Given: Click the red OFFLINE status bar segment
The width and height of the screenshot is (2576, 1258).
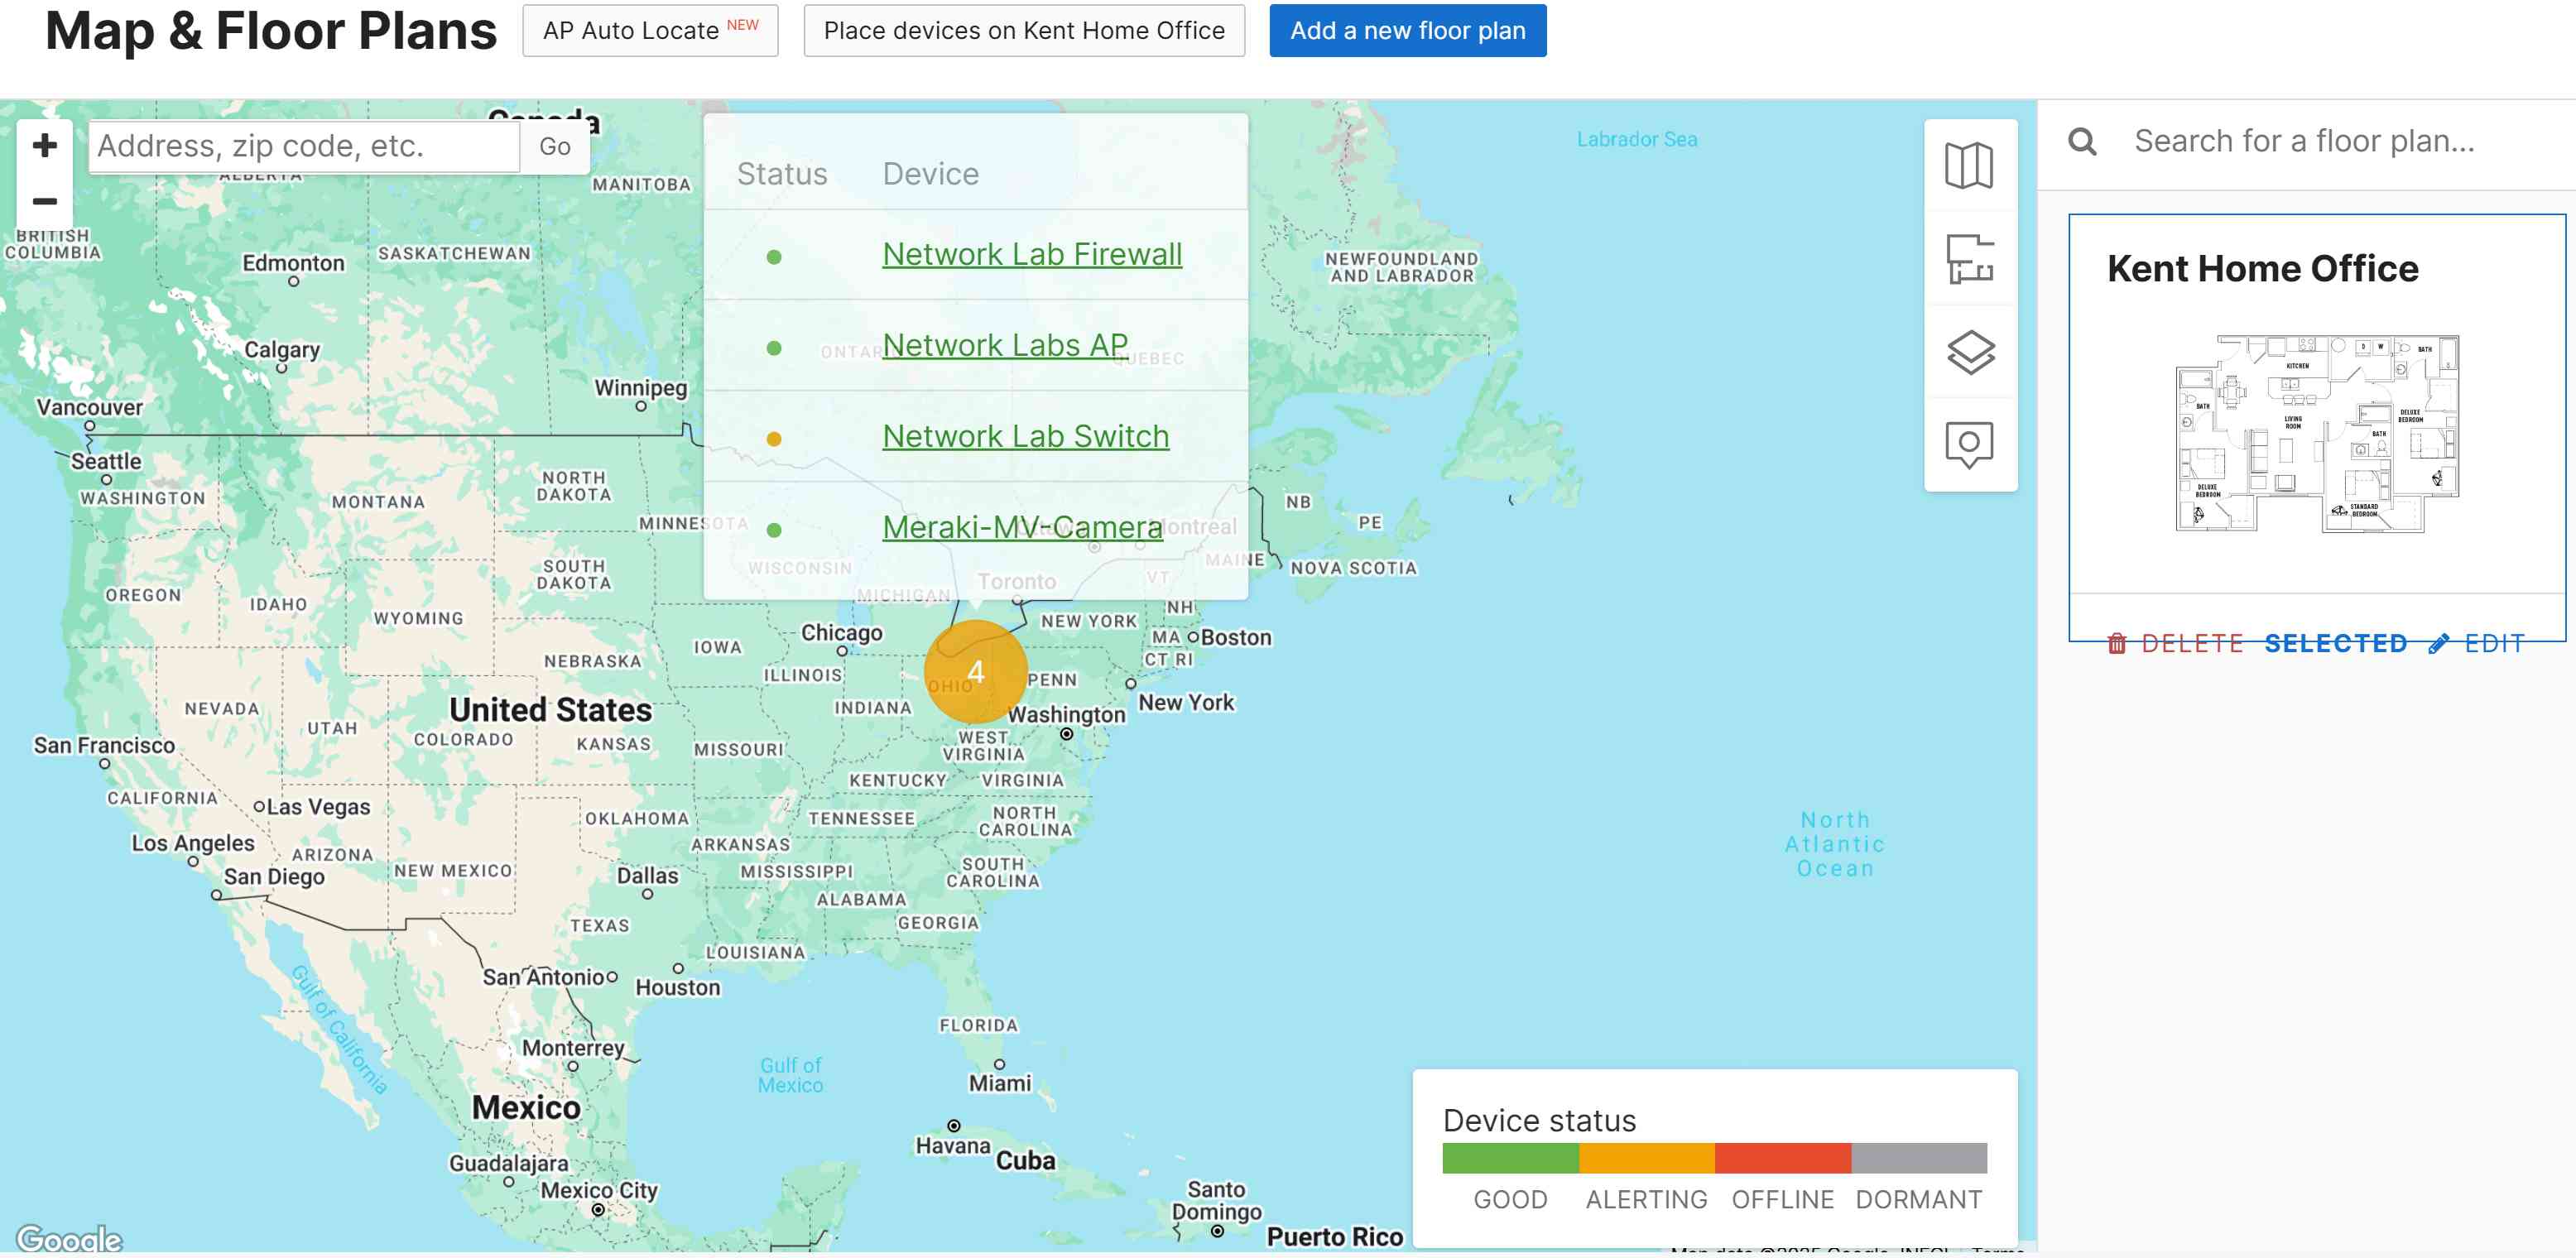Looking at the screenshot, I should [x=1782, y=1158].
